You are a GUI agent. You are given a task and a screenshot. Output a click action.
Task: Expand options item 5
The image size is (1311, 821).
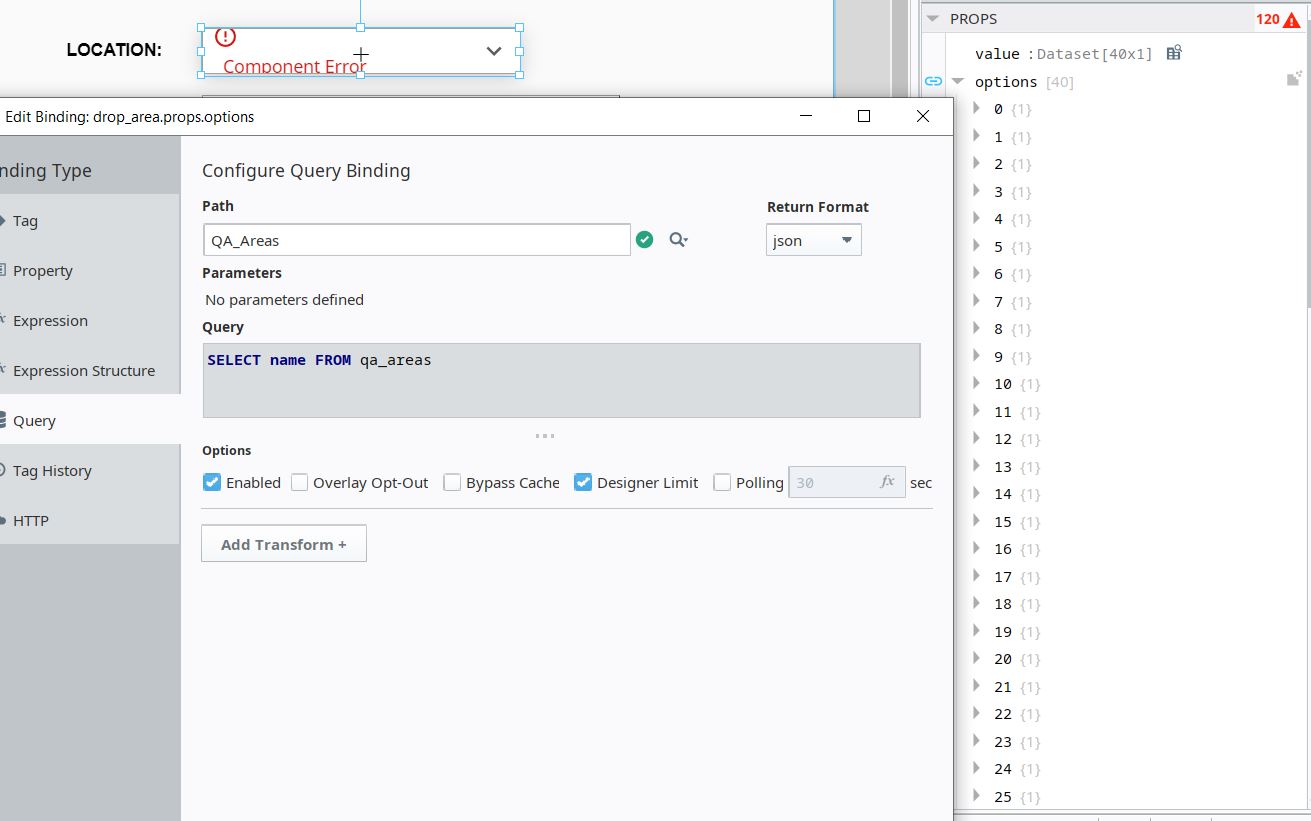977,246
